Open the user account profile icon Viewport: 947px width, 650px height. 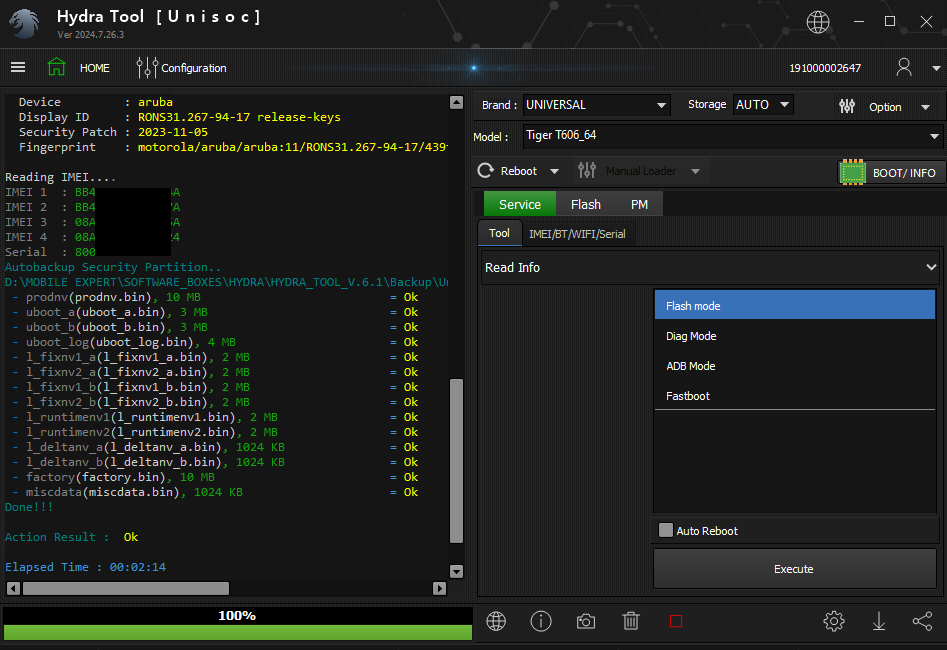904,67
